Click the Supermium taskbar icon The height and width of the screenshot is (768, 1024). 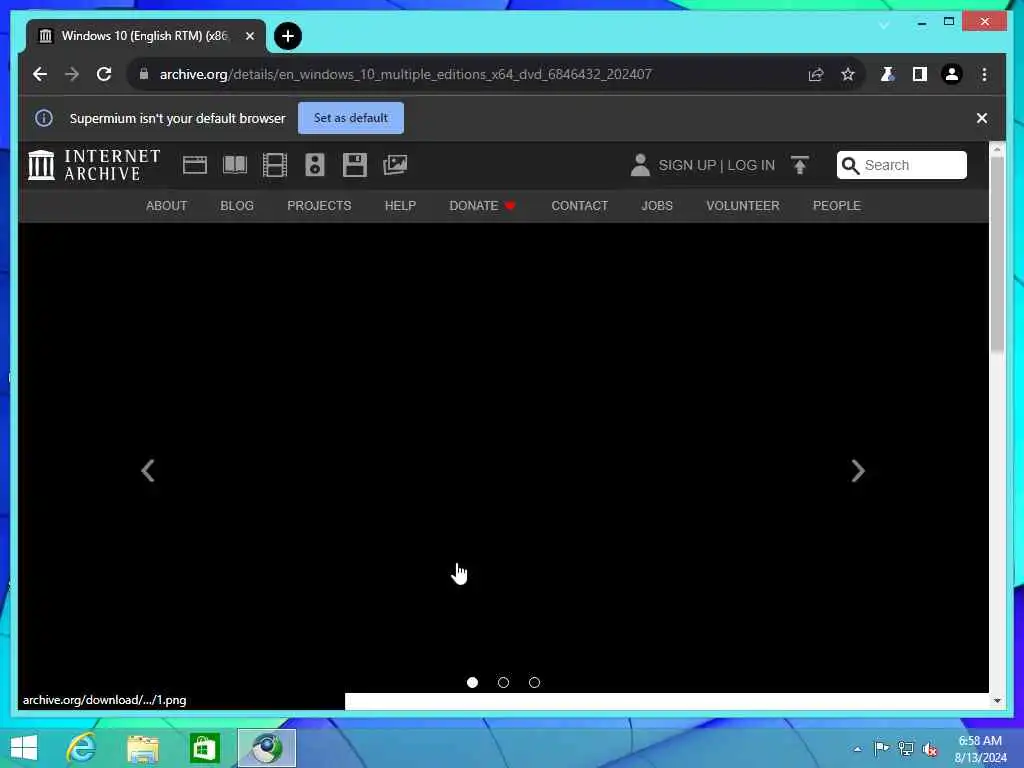click(266, 748)
